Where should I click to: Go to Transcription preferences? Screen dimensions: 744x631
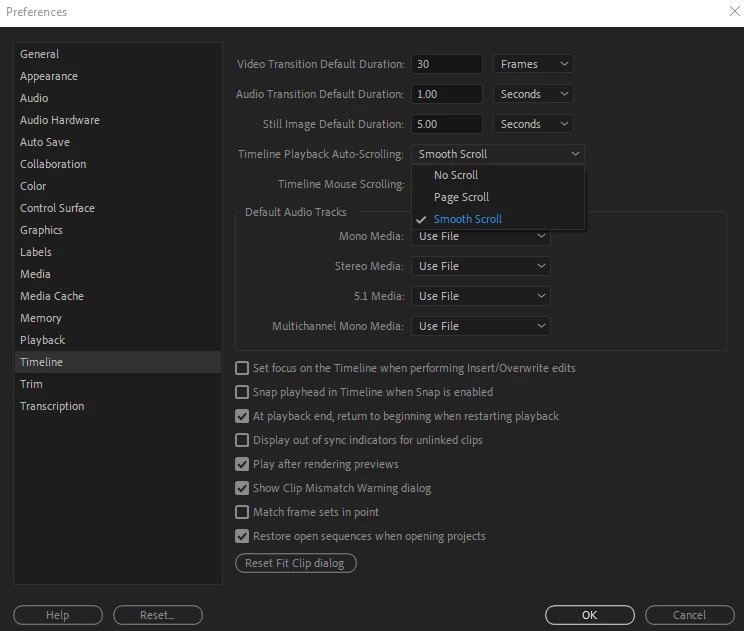tap(118, 406)
